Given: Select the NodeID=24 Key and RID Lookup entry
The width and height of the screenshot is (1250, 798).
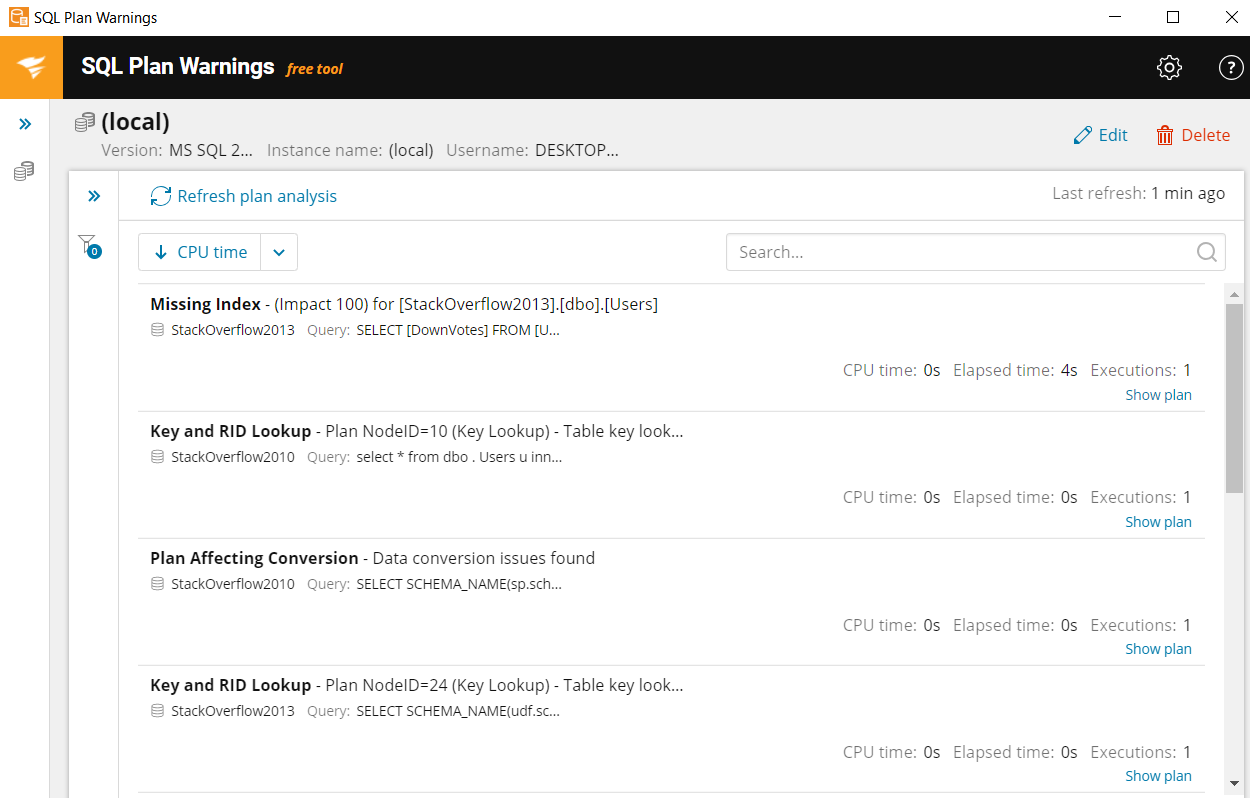Looking at the screenshot, I should 416,686.
